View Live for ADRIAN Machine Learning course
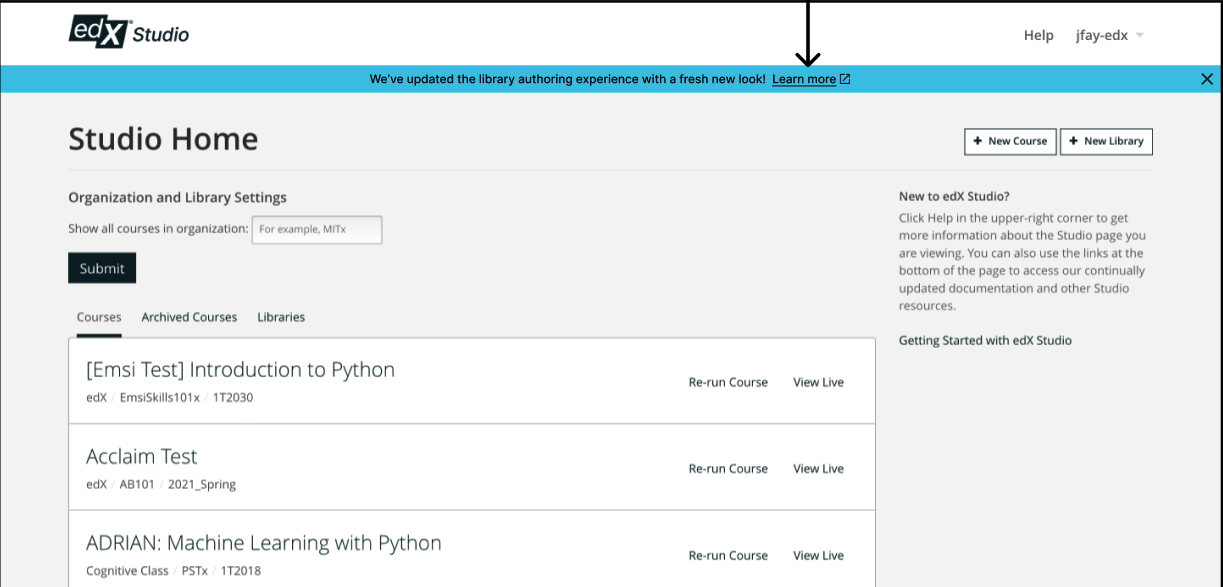1223x587 pixels. [818, 556]
